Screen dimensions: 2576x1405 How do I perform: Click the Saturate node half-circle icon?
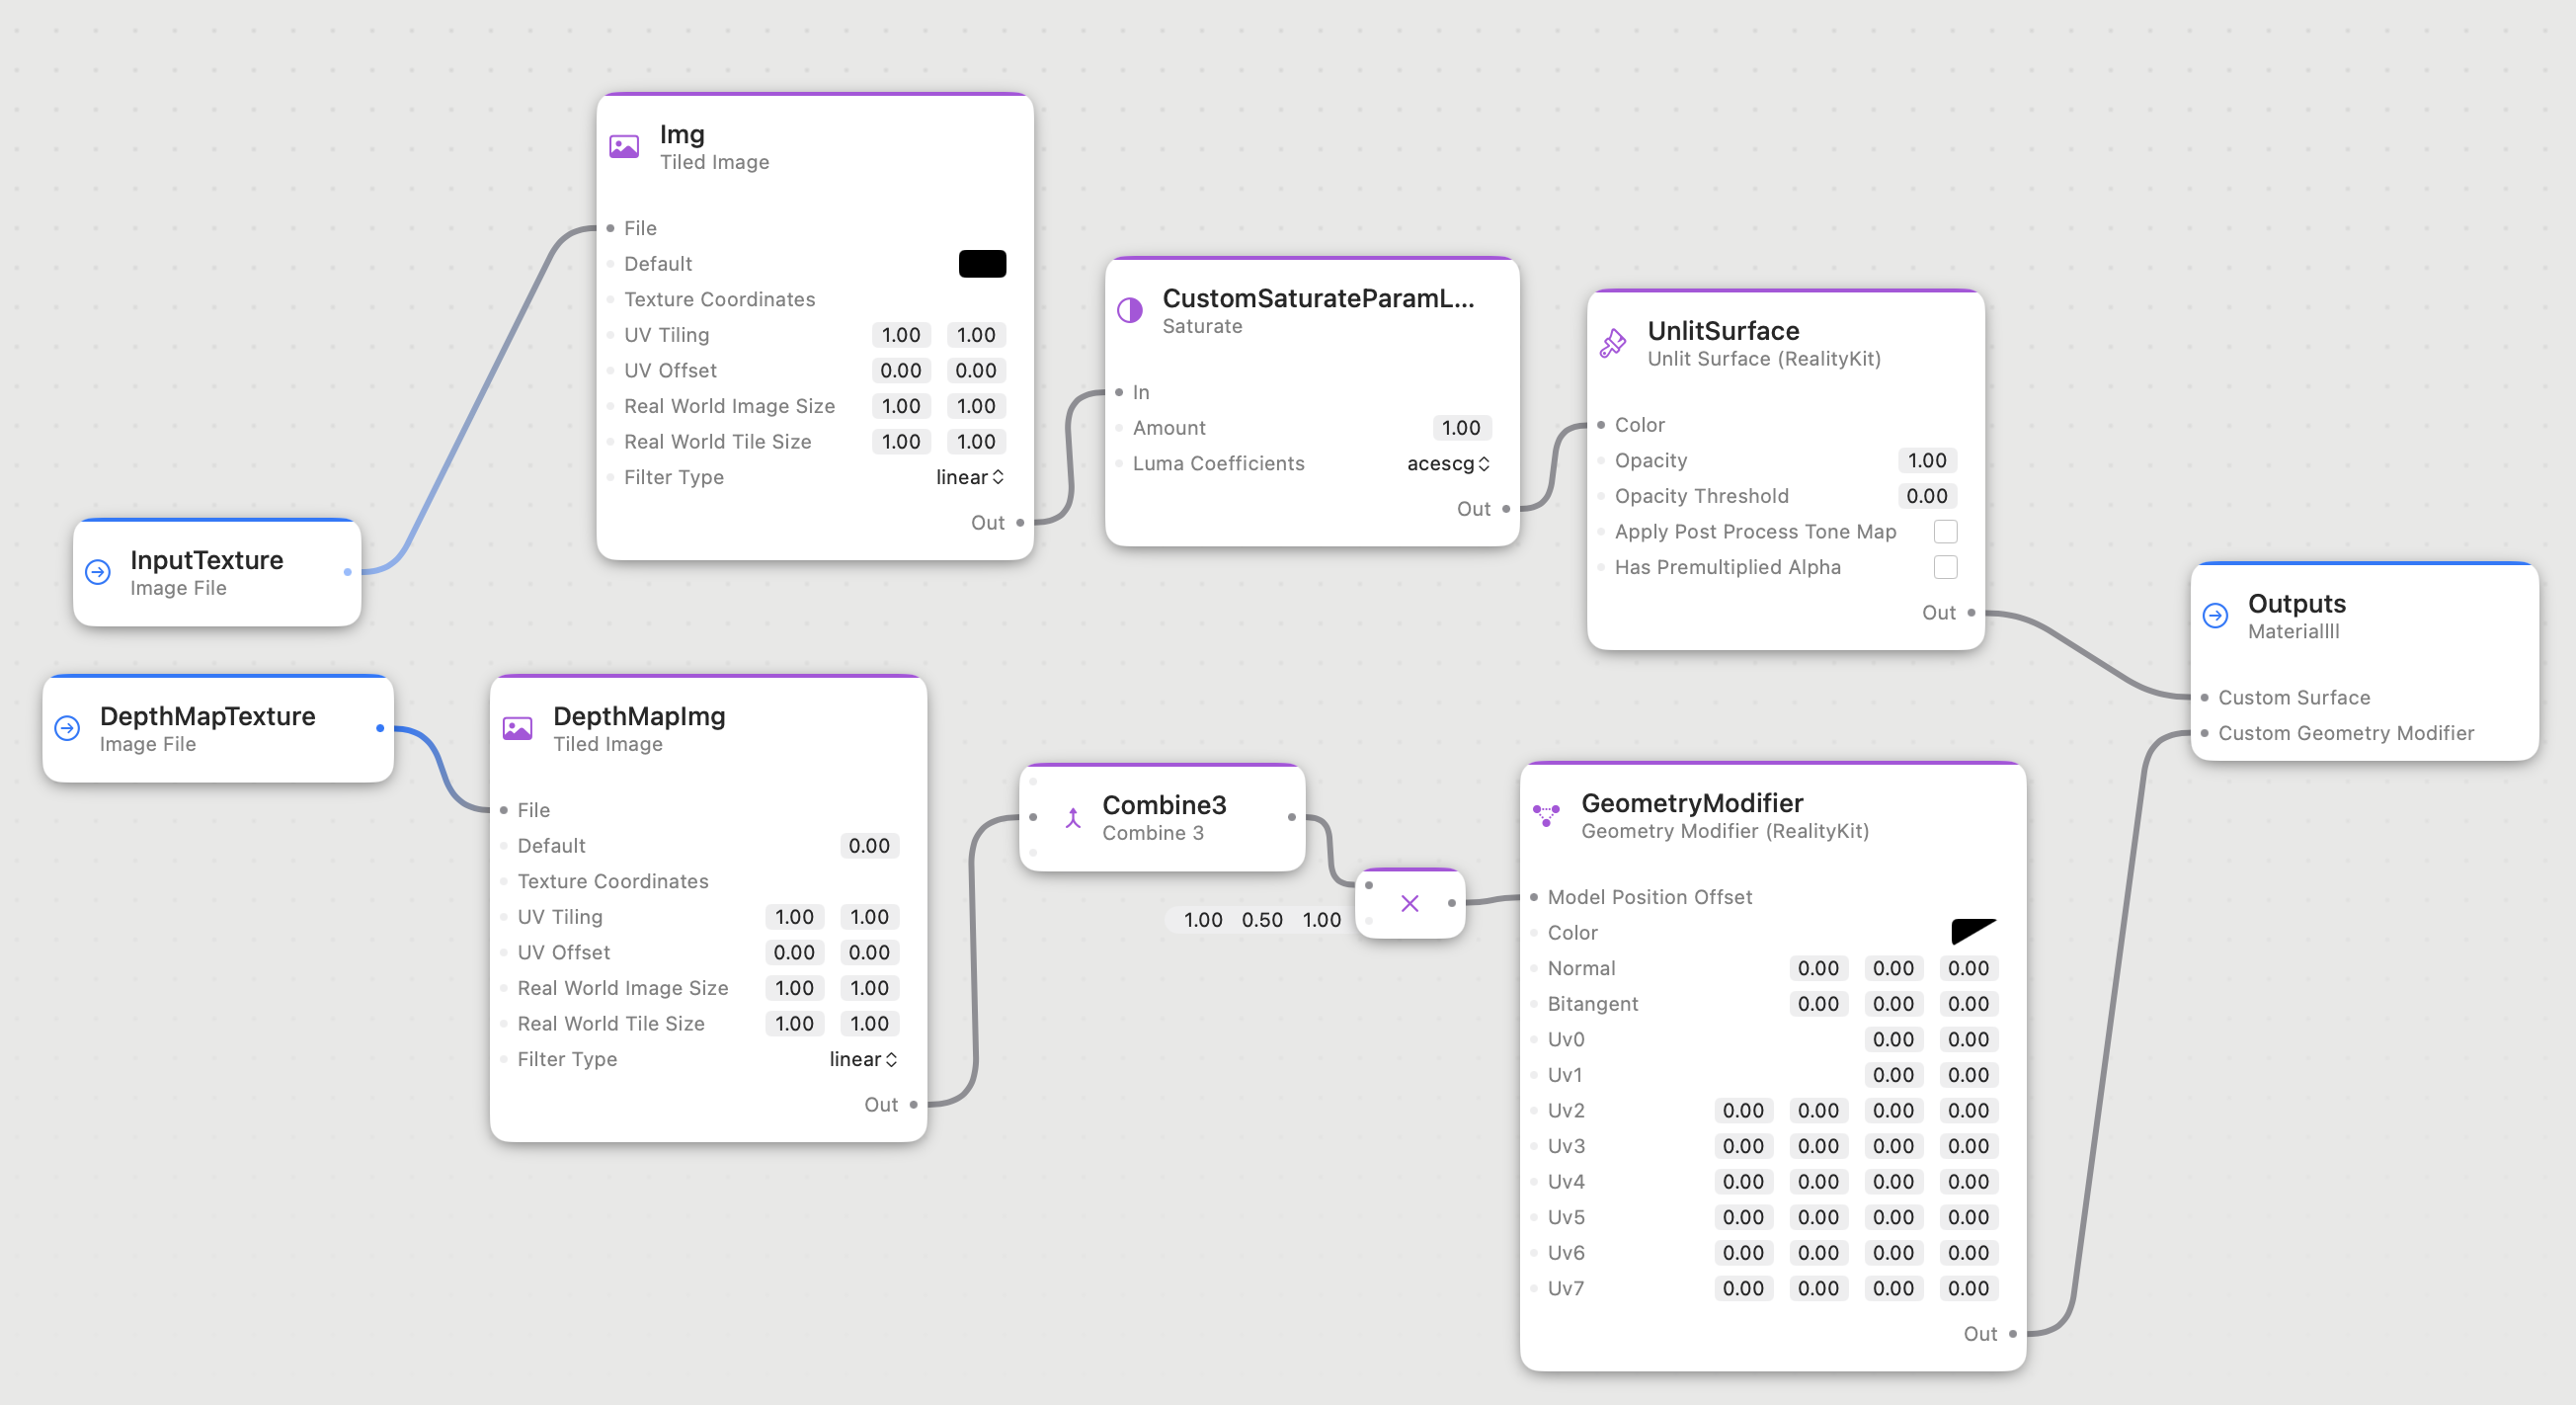point(1129,310)
